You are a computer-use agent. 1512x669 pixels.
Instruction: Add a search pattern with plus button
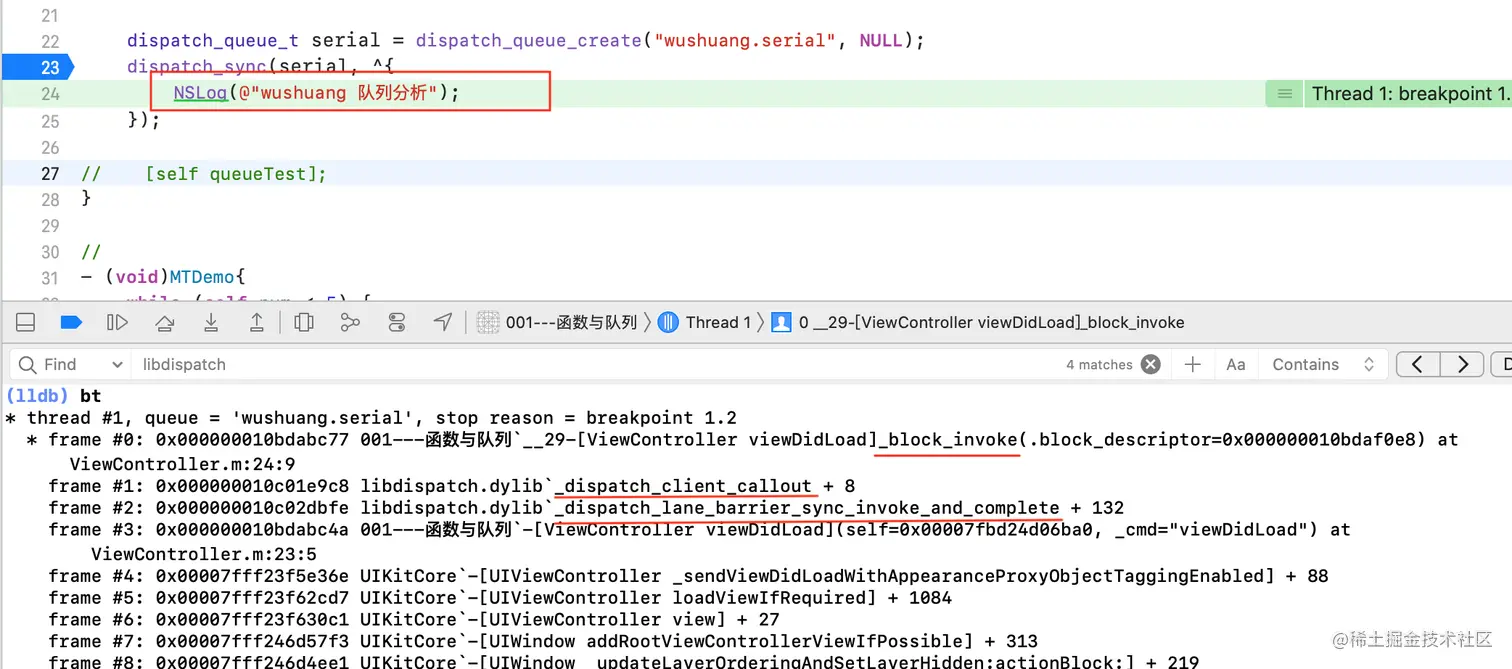coord(1192,364)
